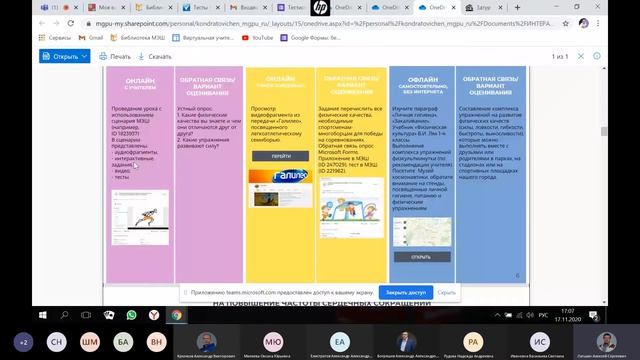Expand the Открыть dropdown arrow
The width and height of the screenshot is (640, 360).
pos(84,56)
